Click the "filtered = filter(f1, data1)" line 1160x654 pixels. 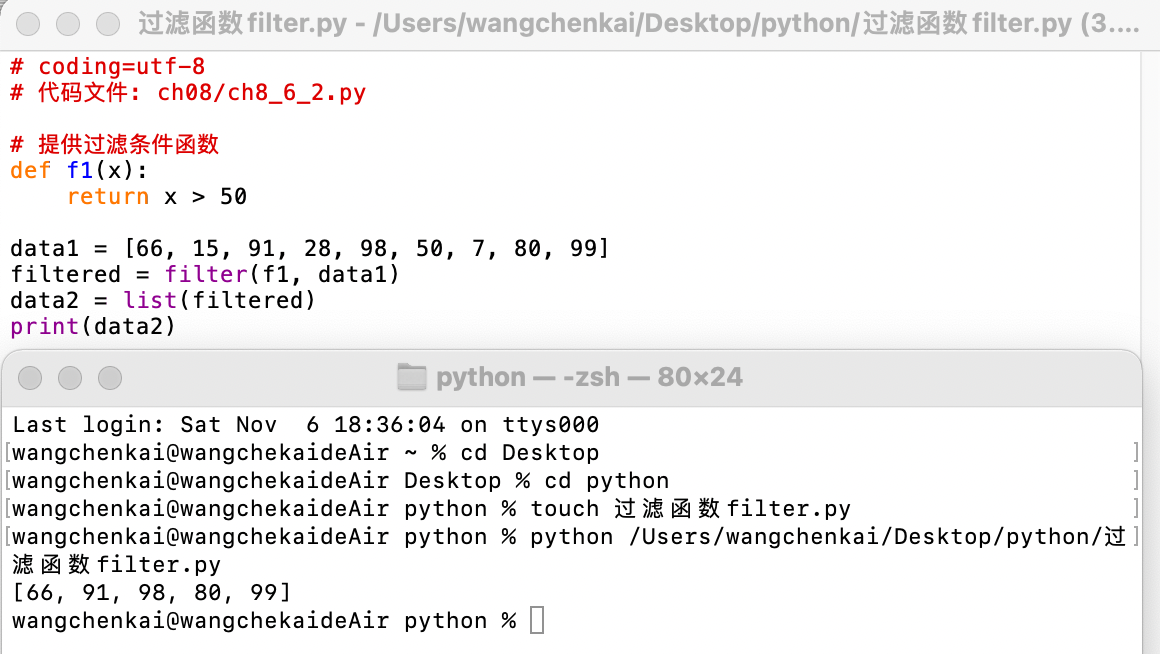coord(205,274)
